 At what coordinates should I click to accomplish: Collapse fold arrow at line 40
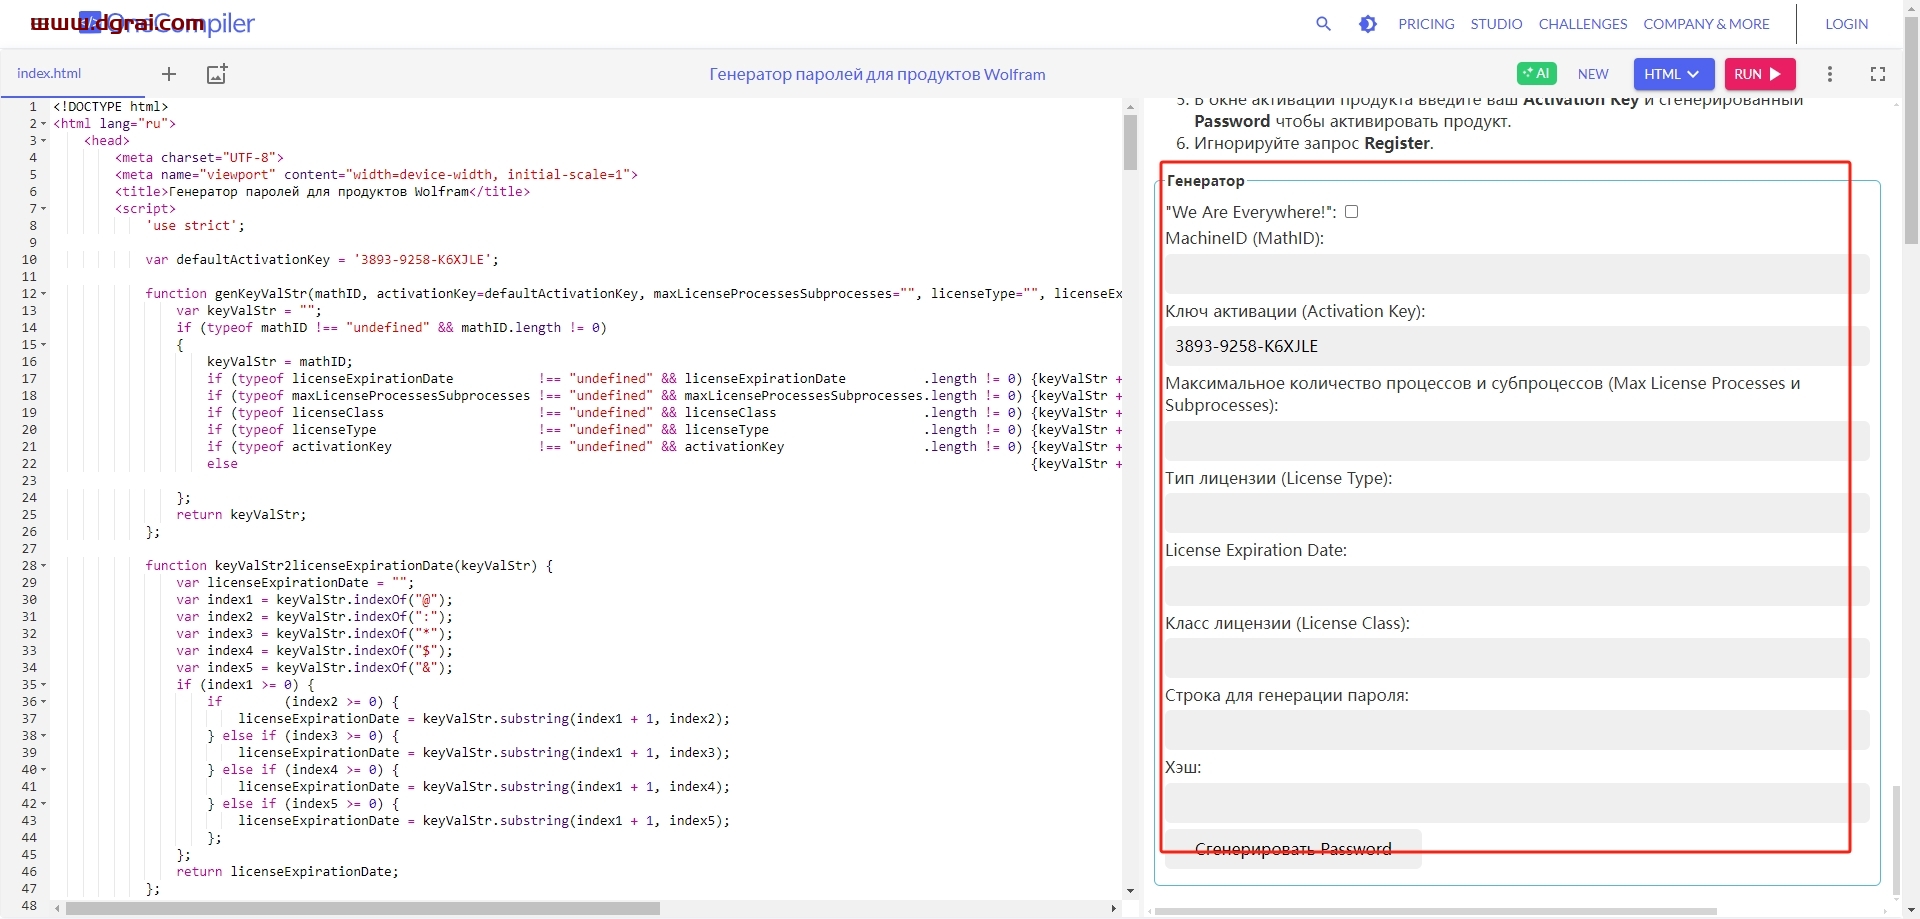coord(44,770)
